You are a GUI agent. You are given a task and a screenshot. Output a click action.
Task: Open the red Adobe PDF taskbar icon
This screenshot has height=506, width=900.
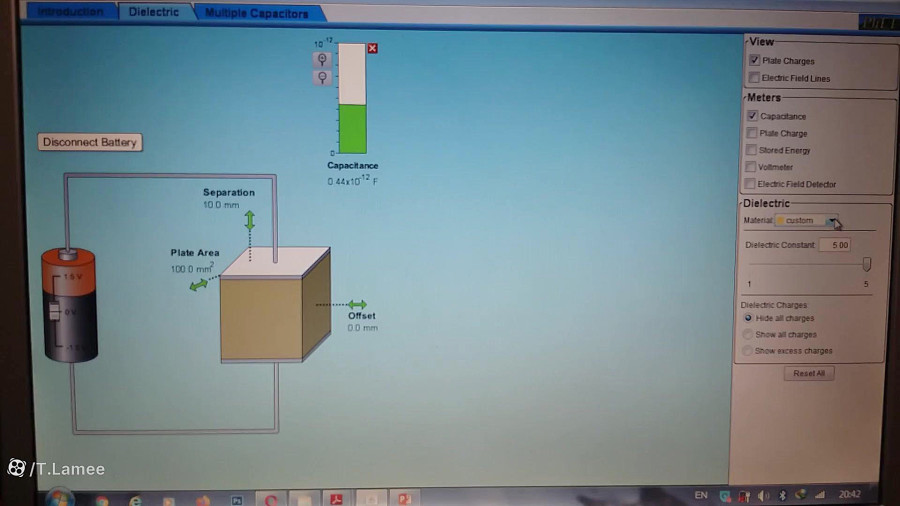(x=337, y=499)
